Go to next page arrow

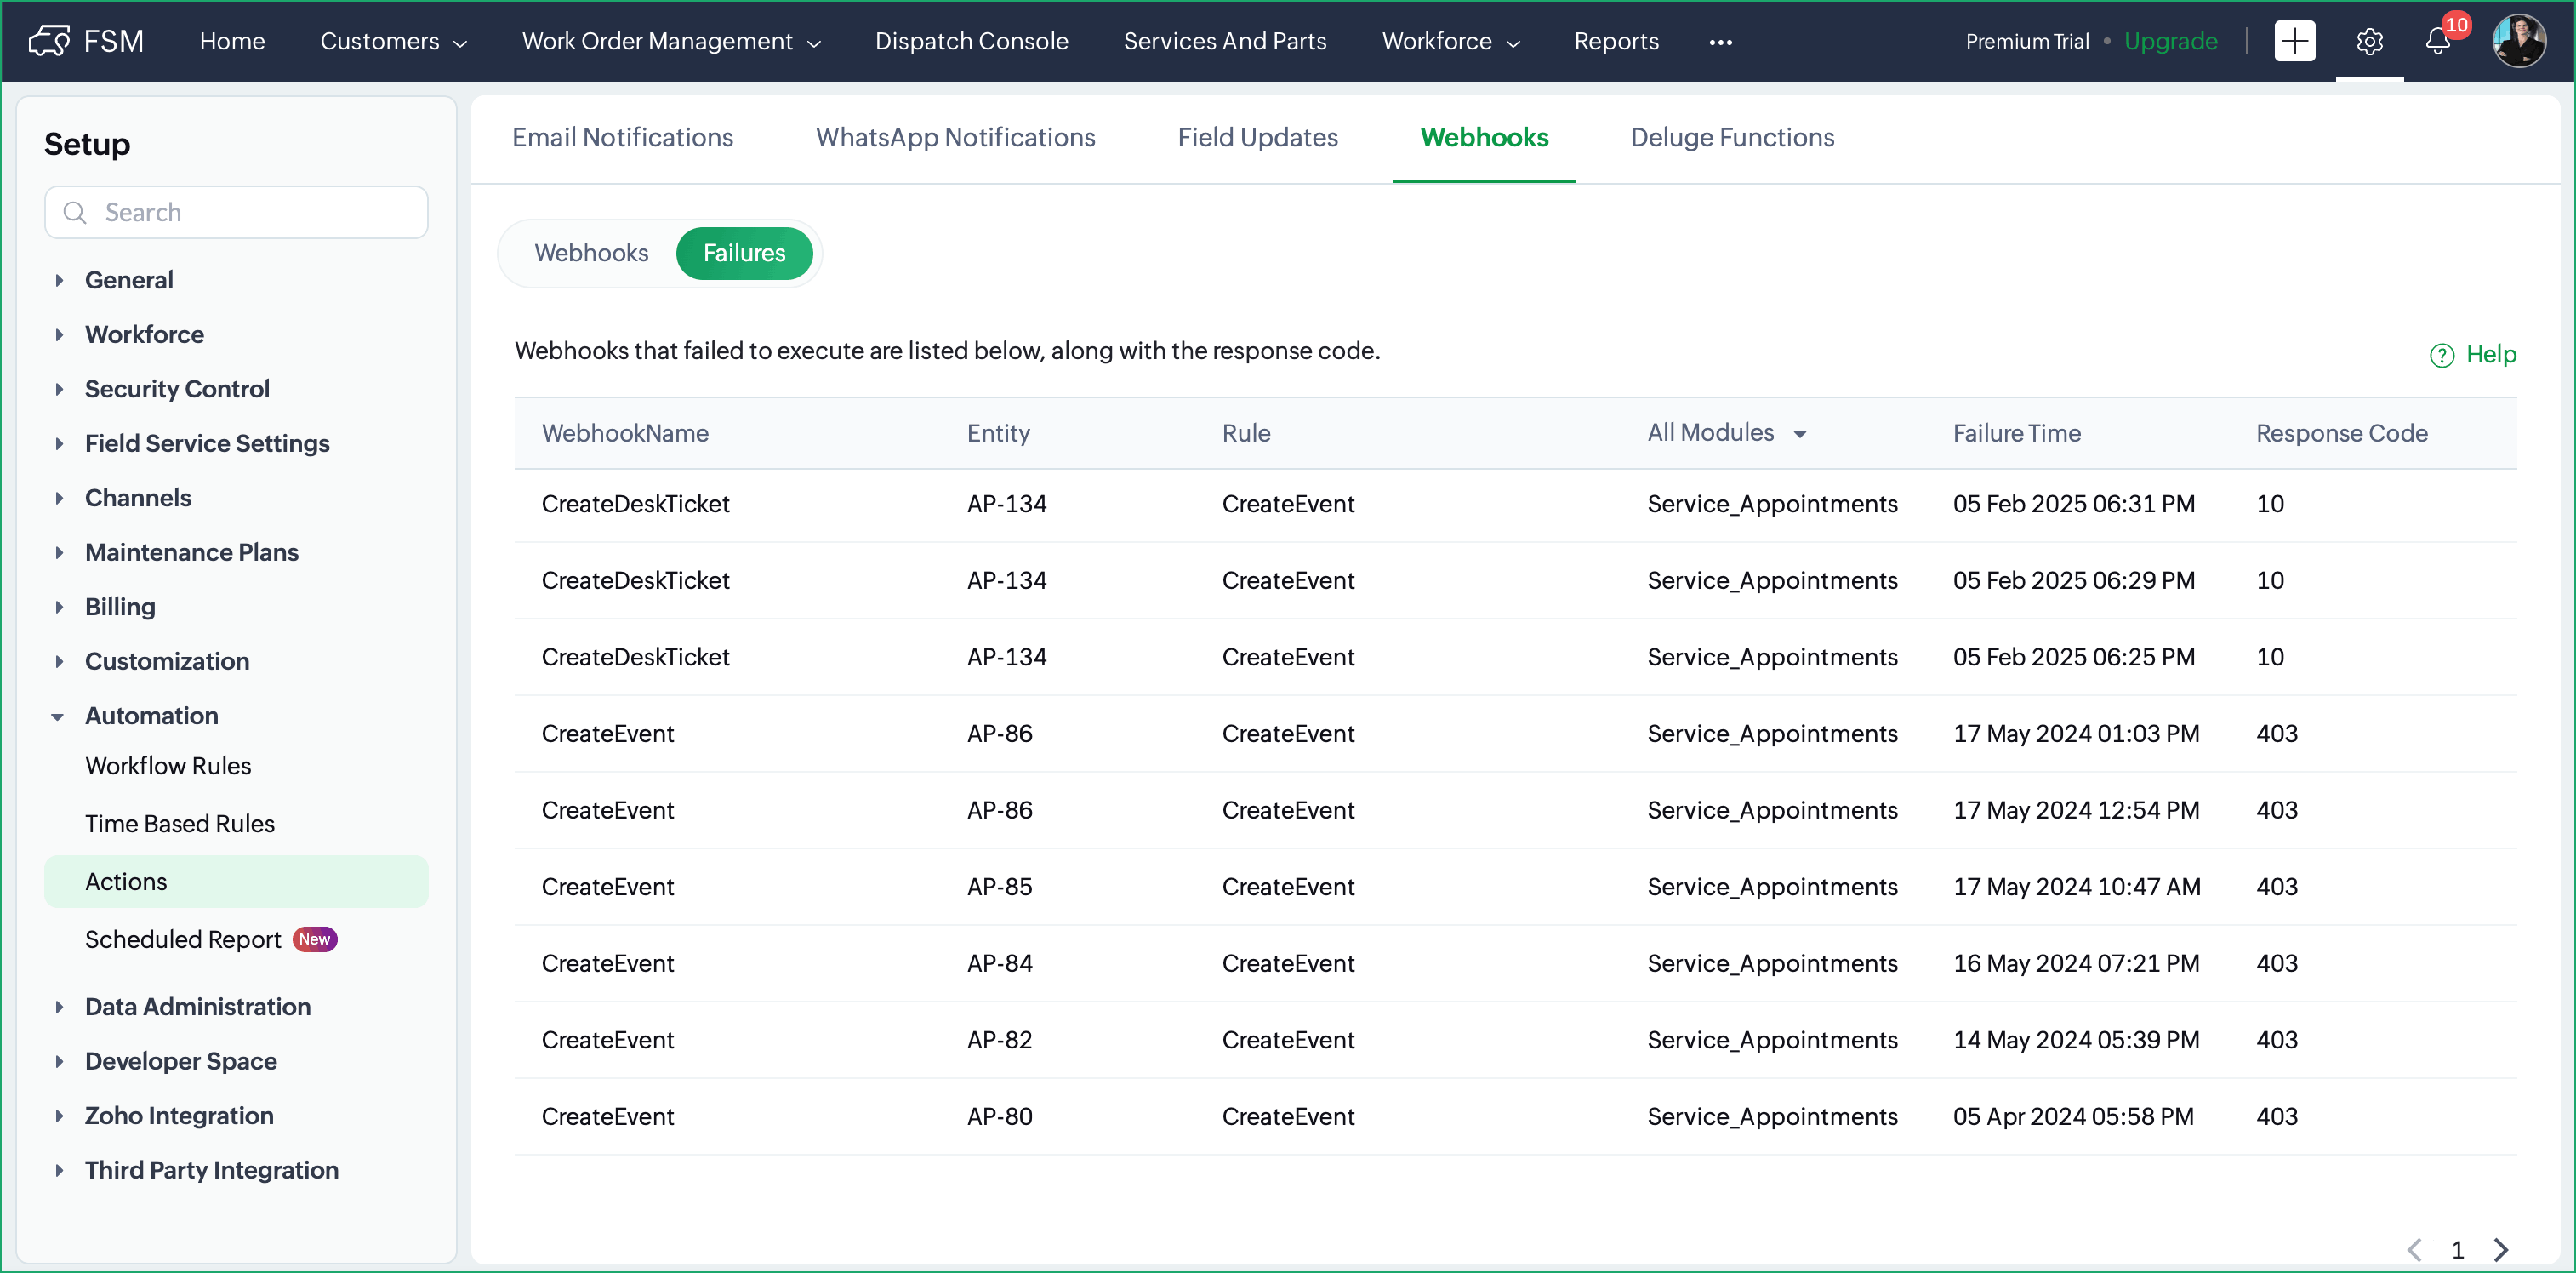click(x=2501, y=1249)
